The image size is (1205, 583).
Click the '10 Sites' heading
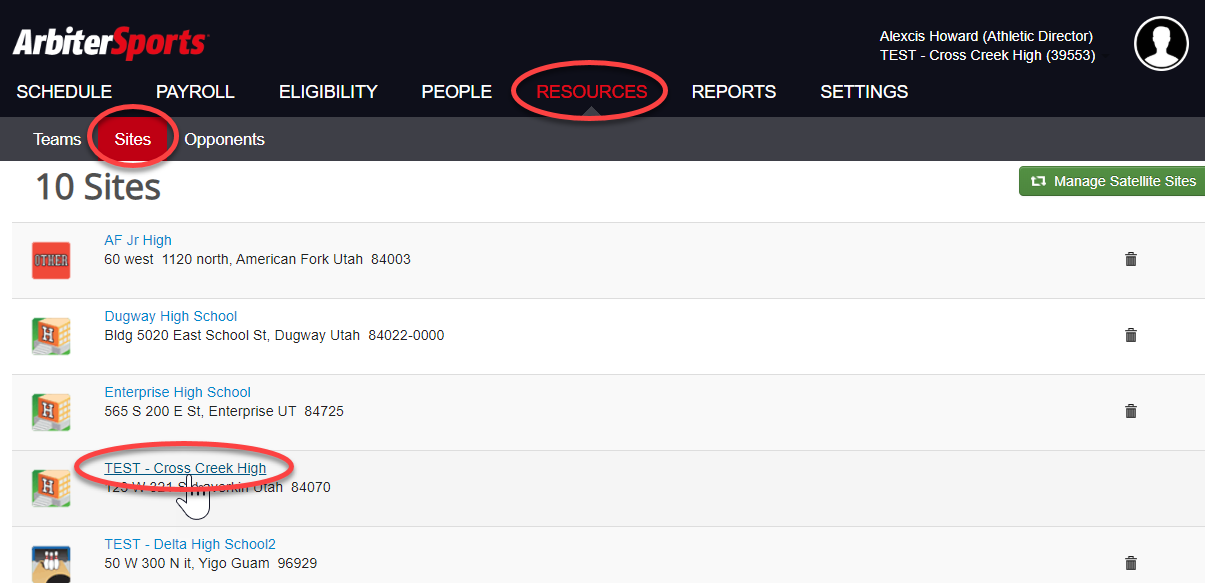pyautogui.click(x=98, y=187)
